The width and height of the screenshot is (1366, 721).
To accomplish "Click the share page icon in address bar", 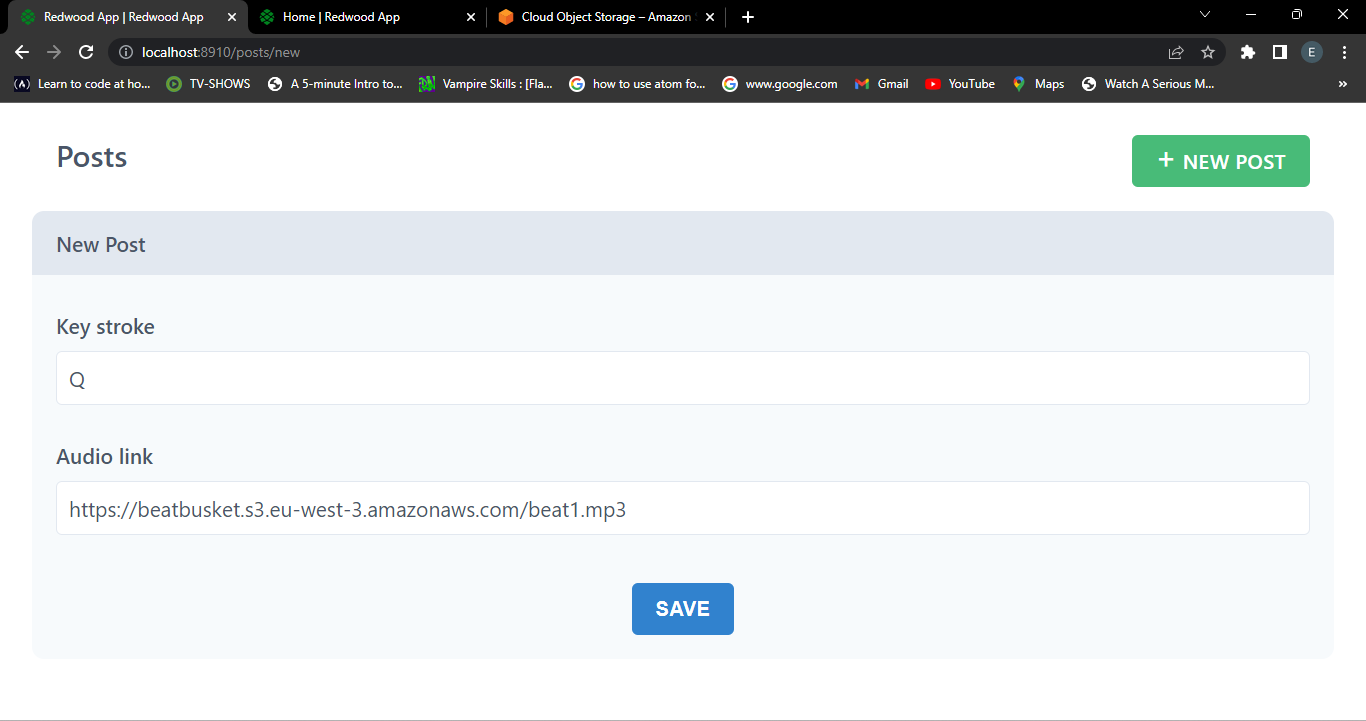I will point(1176,52).
